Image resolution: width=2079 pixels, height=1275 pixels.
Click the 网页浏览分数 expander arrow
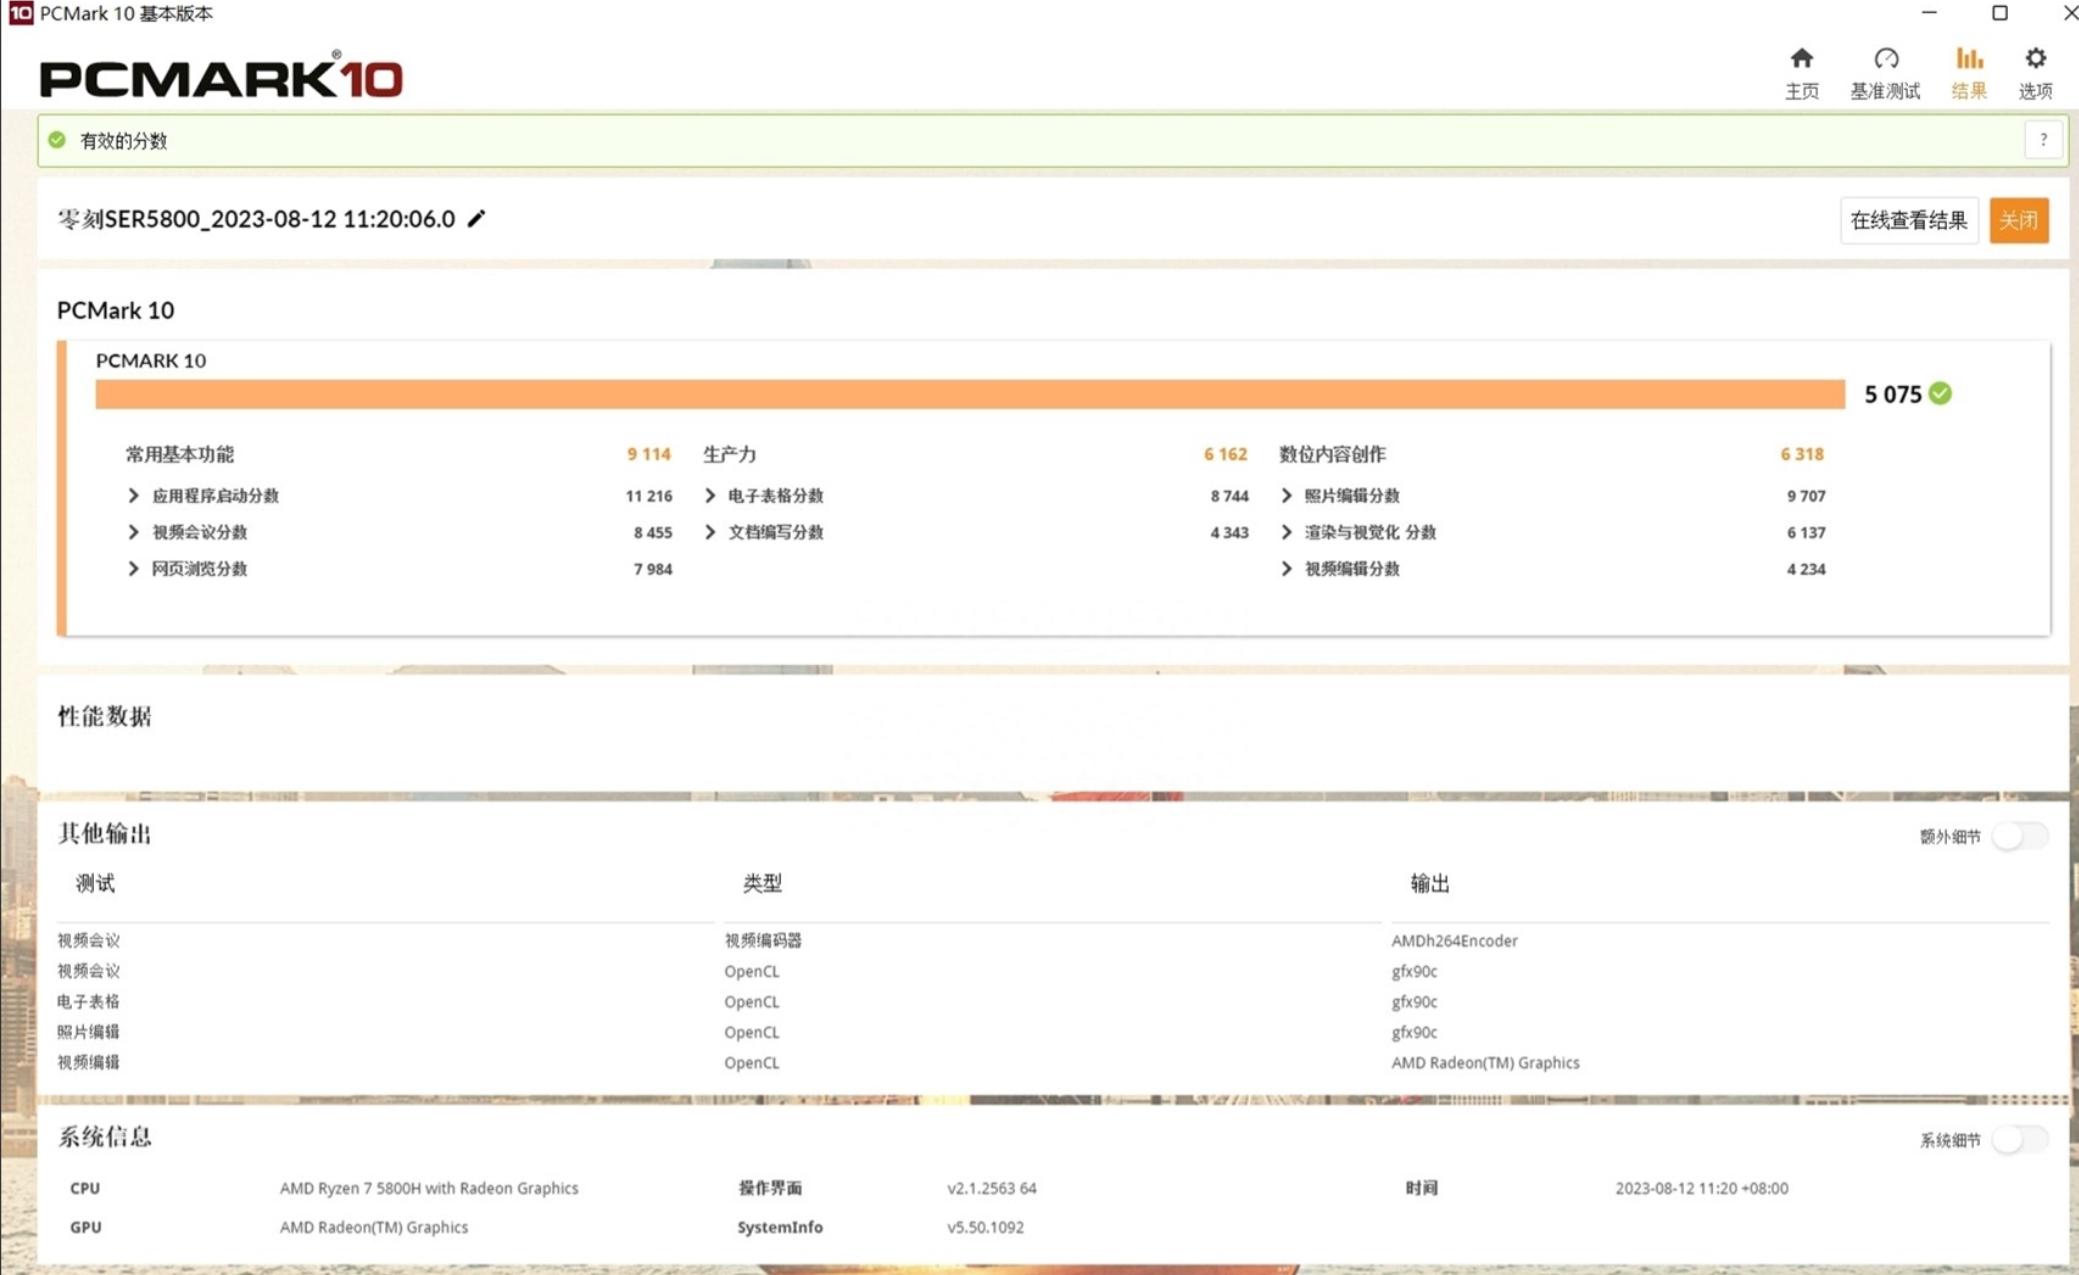click(x=134, y=569)
